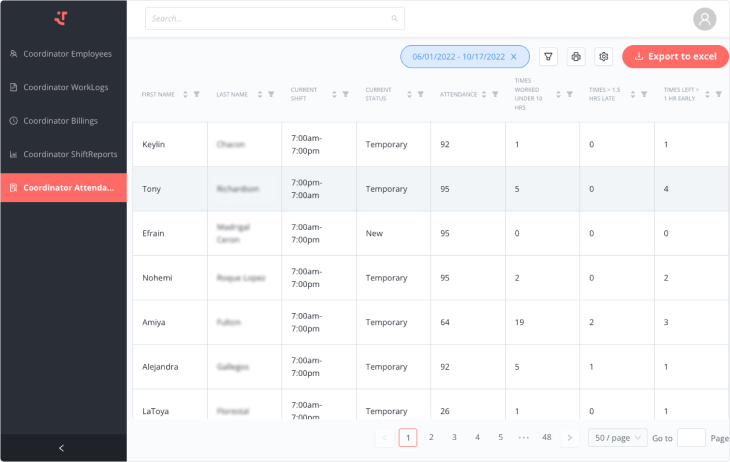Open Coordinator Billings menu item
The width and height of the screenshot is (730, 462).
click(65, 121)
